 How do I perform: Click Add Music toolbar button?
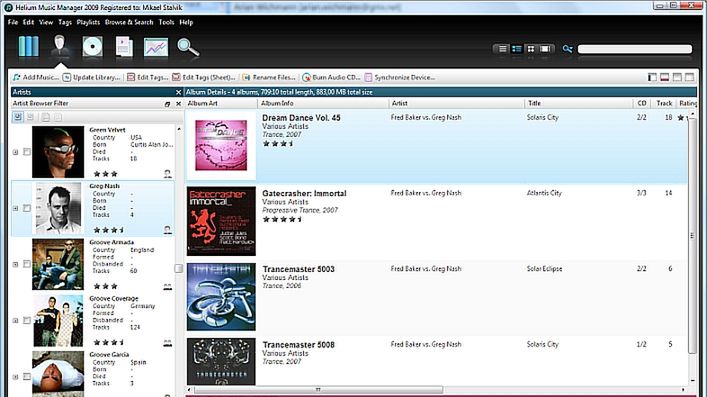pyautogui.click(x=36, y=77)
